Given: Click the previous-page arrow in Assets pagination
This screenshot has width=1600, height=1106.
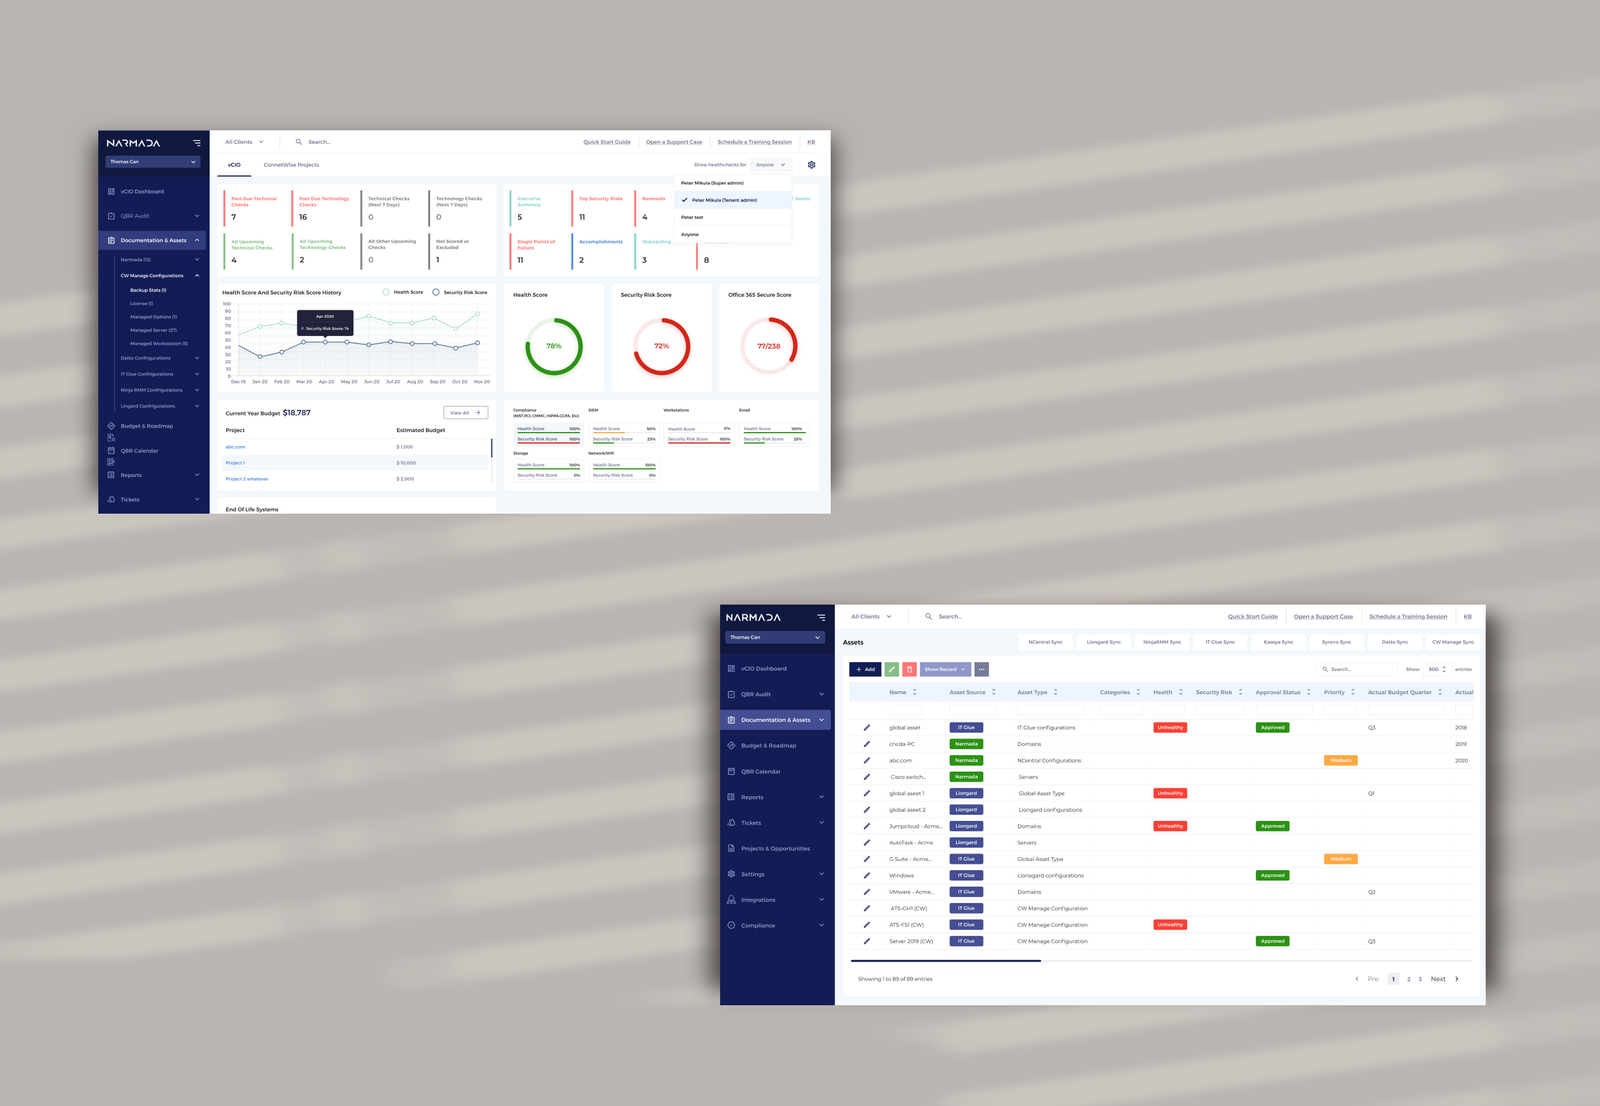Looking at the screenshot, I should coord(1357,979).
